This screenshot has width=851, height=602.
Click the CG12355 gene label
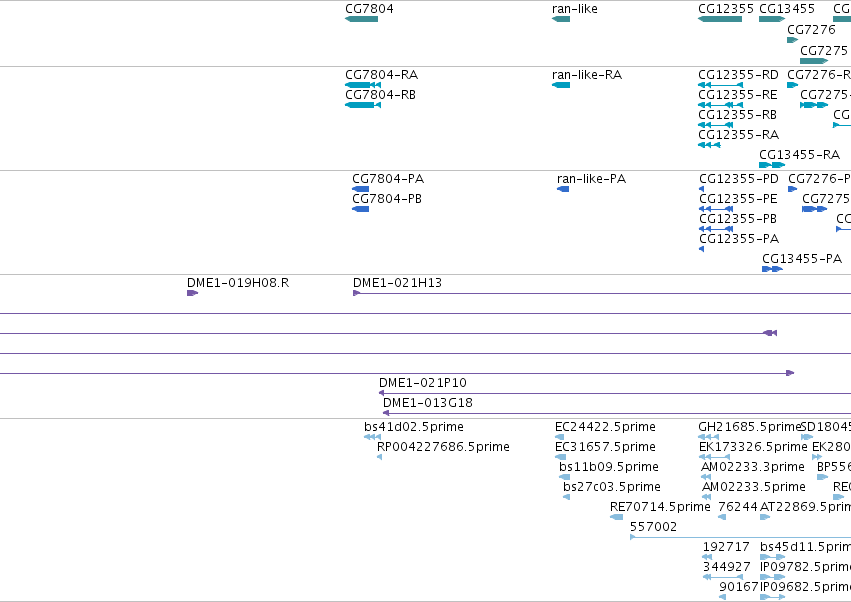tap(726, 9)
